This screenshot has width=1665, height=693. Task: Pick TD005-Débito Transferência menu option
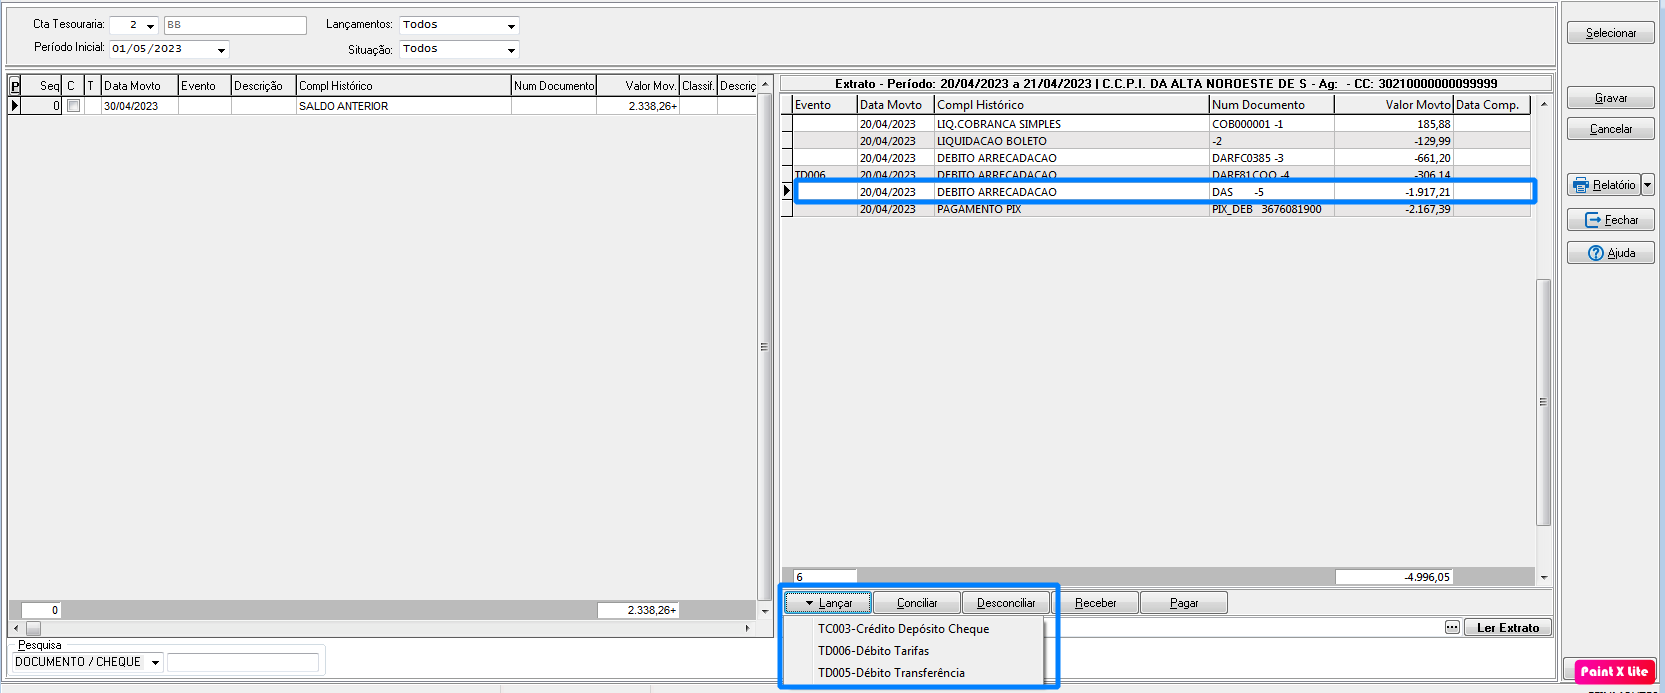[x=891, y=673]
